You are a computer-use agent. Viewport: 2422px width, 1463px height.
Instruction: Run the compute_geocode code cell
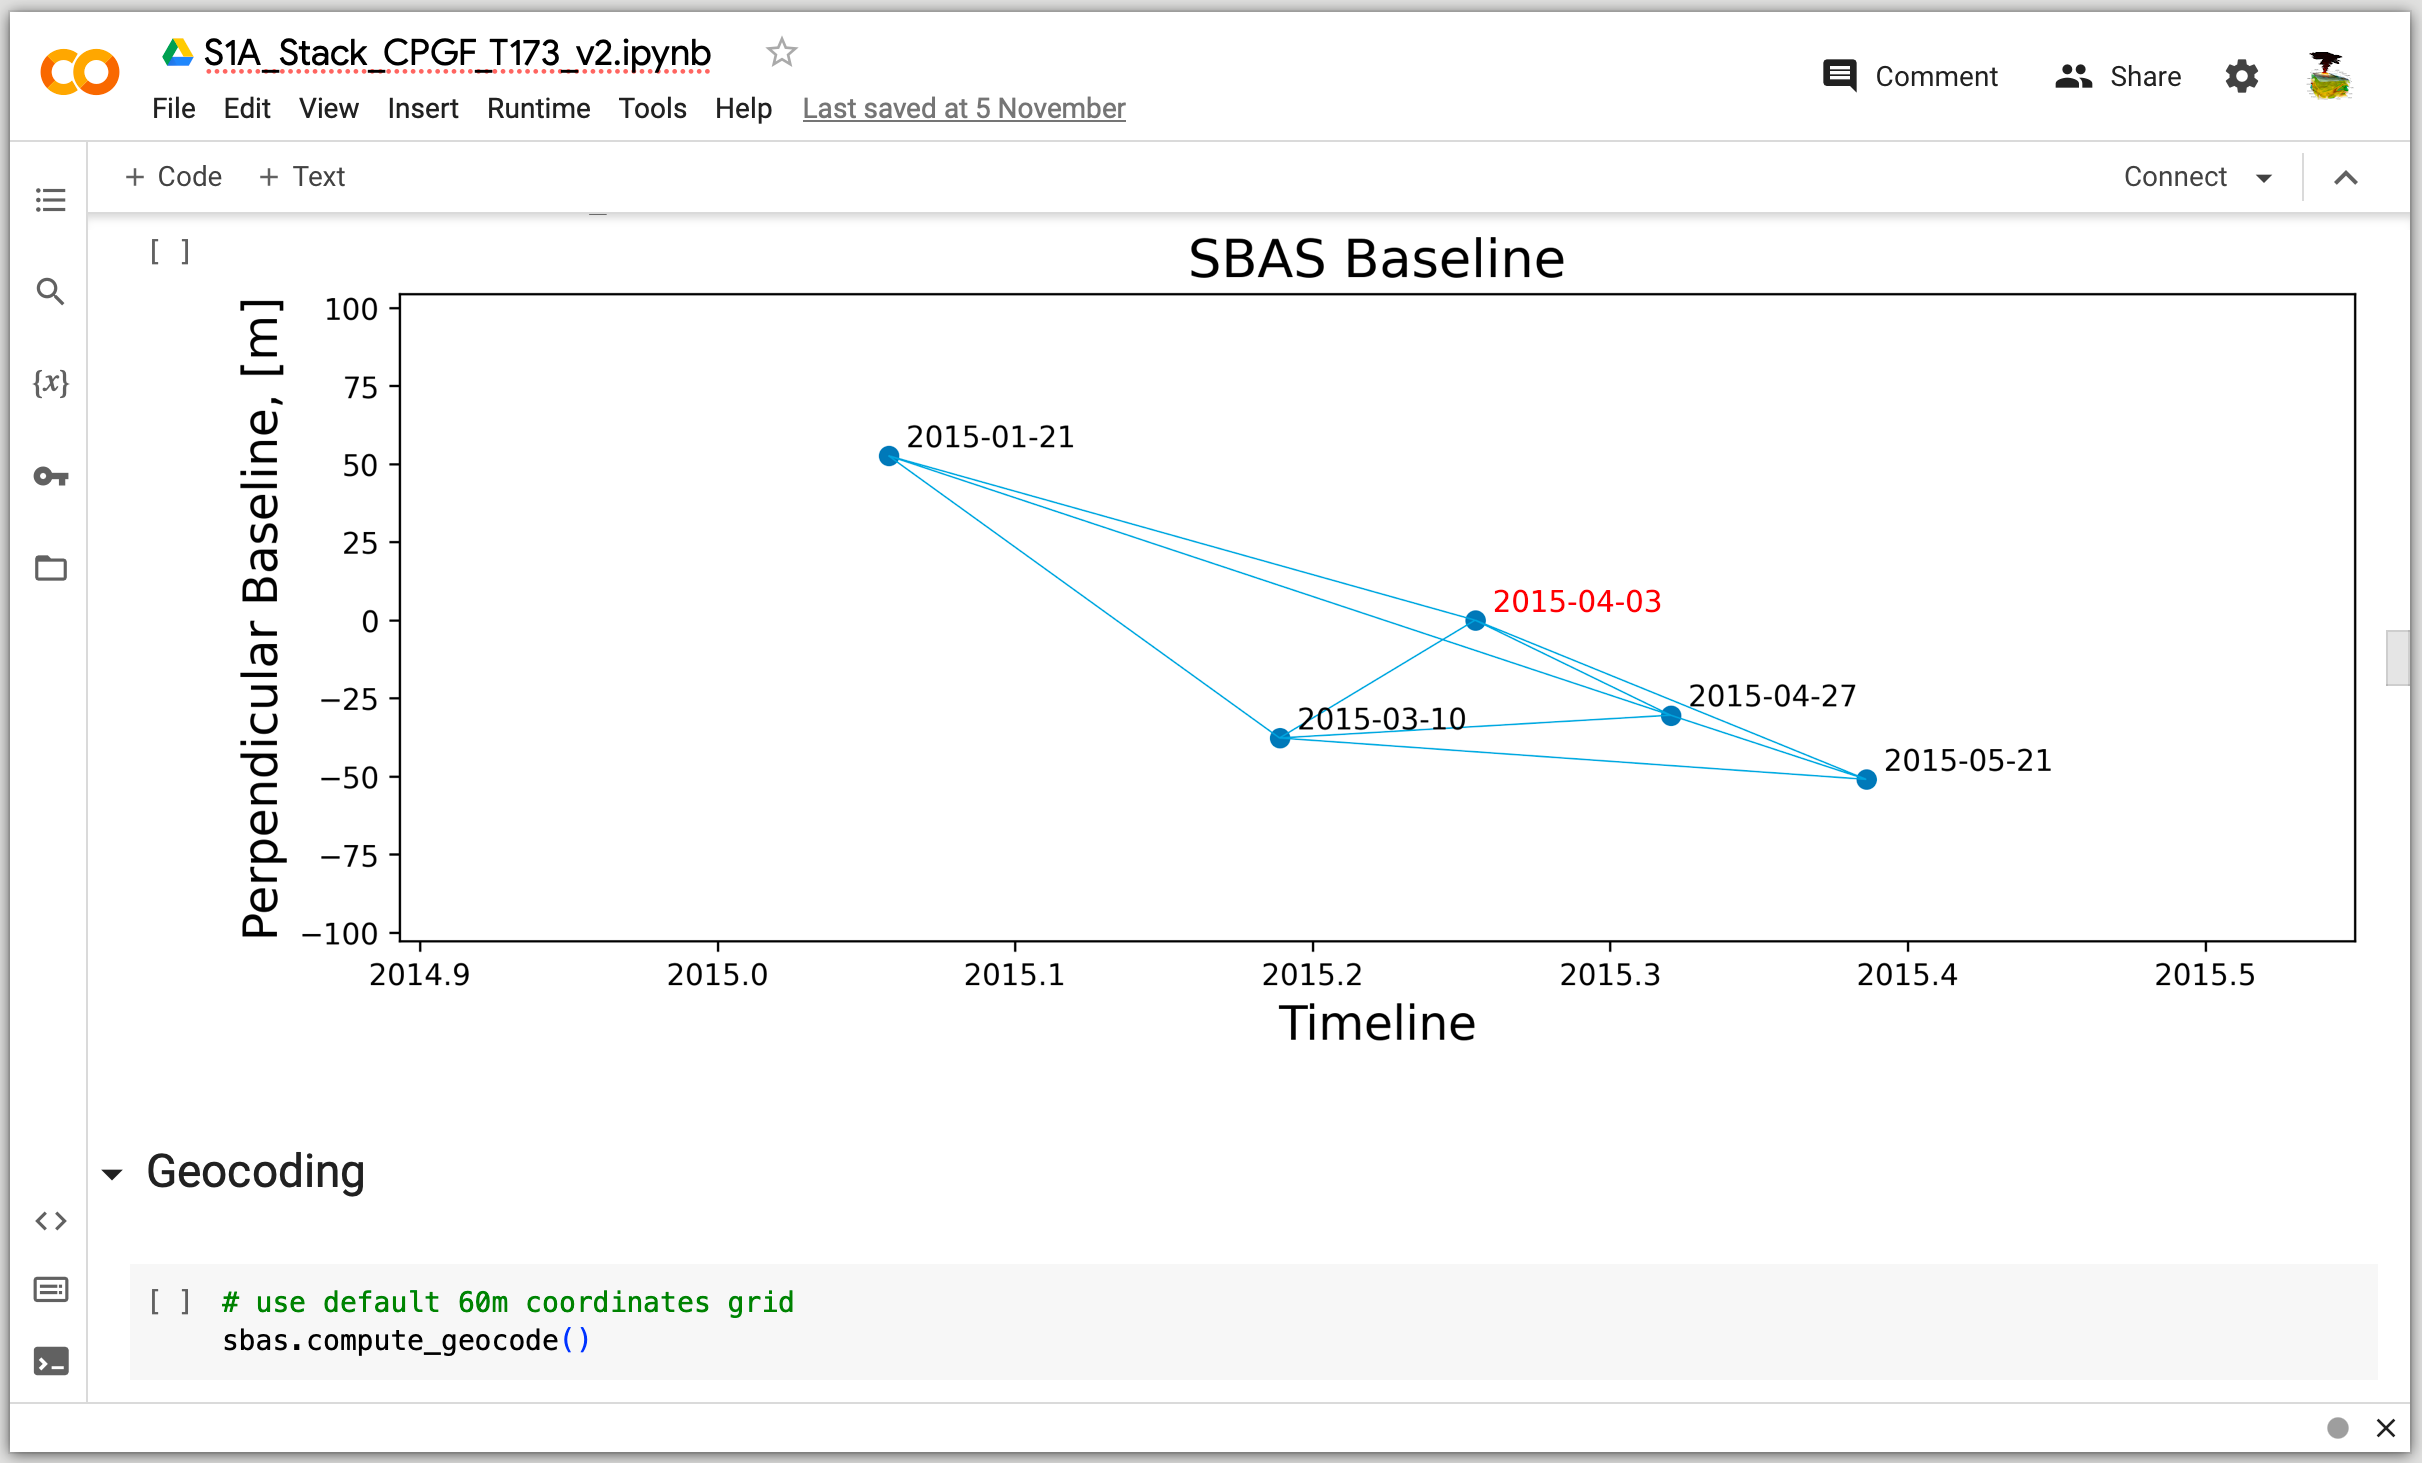click(169, 1301)
